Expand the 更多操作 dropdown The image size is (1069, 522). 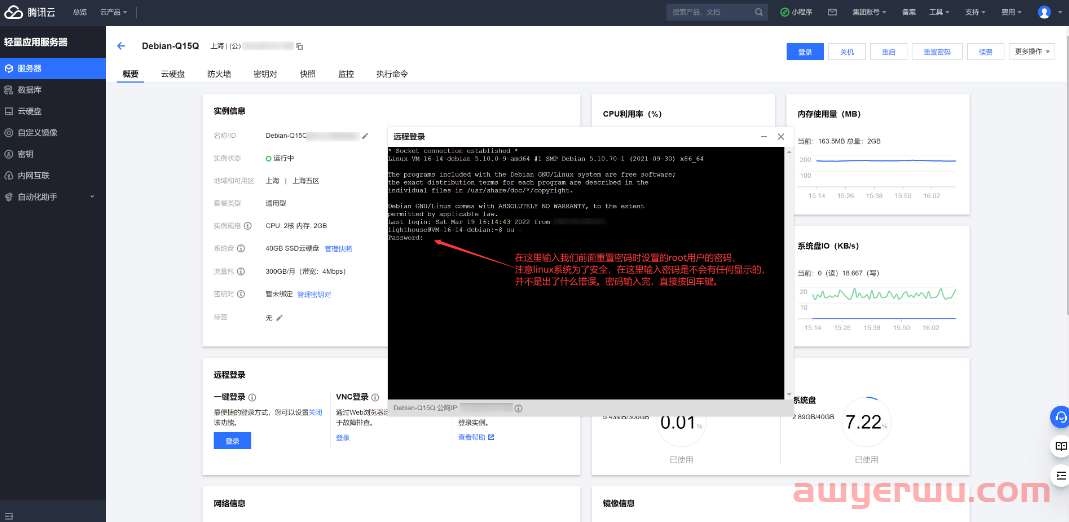(1032, 52)
